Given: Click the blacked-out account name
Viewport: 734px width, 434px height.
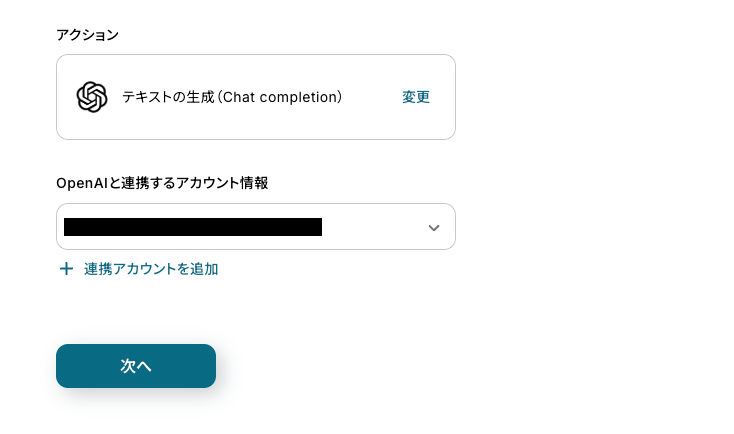Looking at the screenshot, I should click(193, 227).
